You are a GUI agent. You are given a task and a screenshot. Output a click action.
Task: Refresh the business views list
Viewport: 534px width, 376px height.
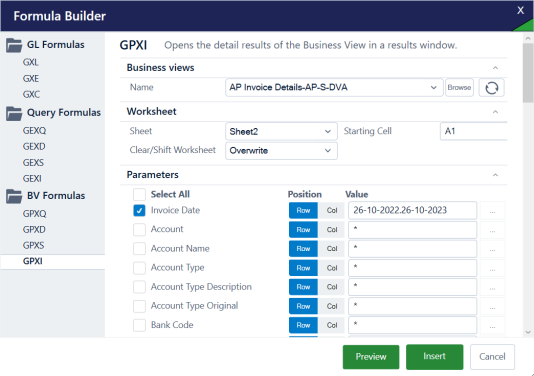pyautogui.click(x=491, y=88)
